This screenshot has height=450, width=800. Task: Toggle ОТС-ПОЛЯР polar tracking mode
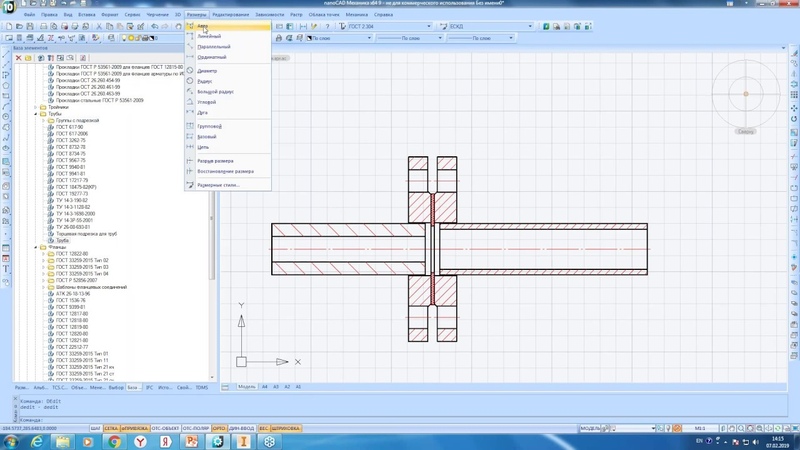coord(196,428)
